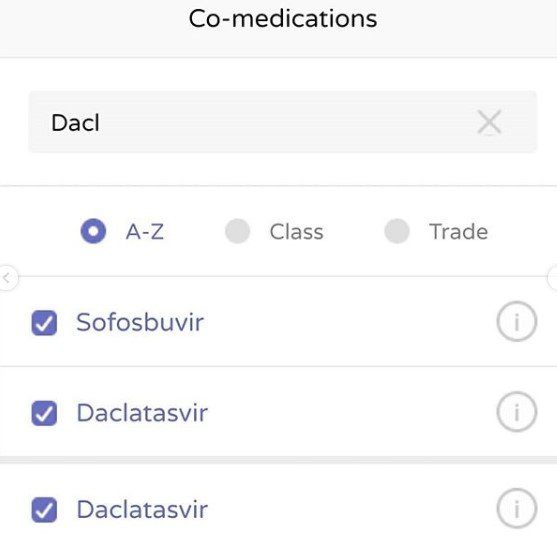Screen dimensions: 557x549
Task: Click the Sofosbuvir drug name
Action: [140, 322]
